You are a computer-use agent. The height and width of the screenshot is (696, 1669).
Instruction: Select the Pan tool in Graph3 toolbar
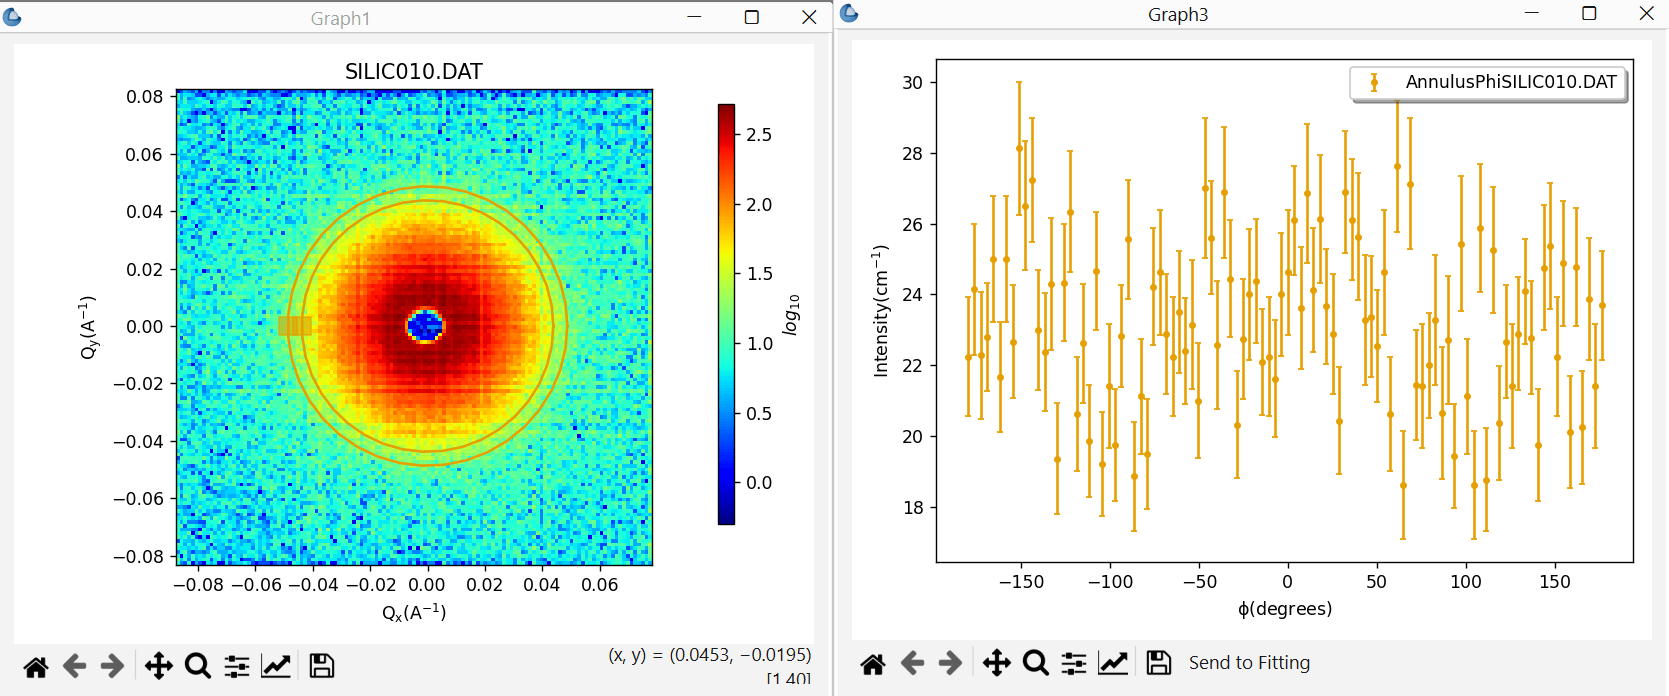tap(997, 663)
